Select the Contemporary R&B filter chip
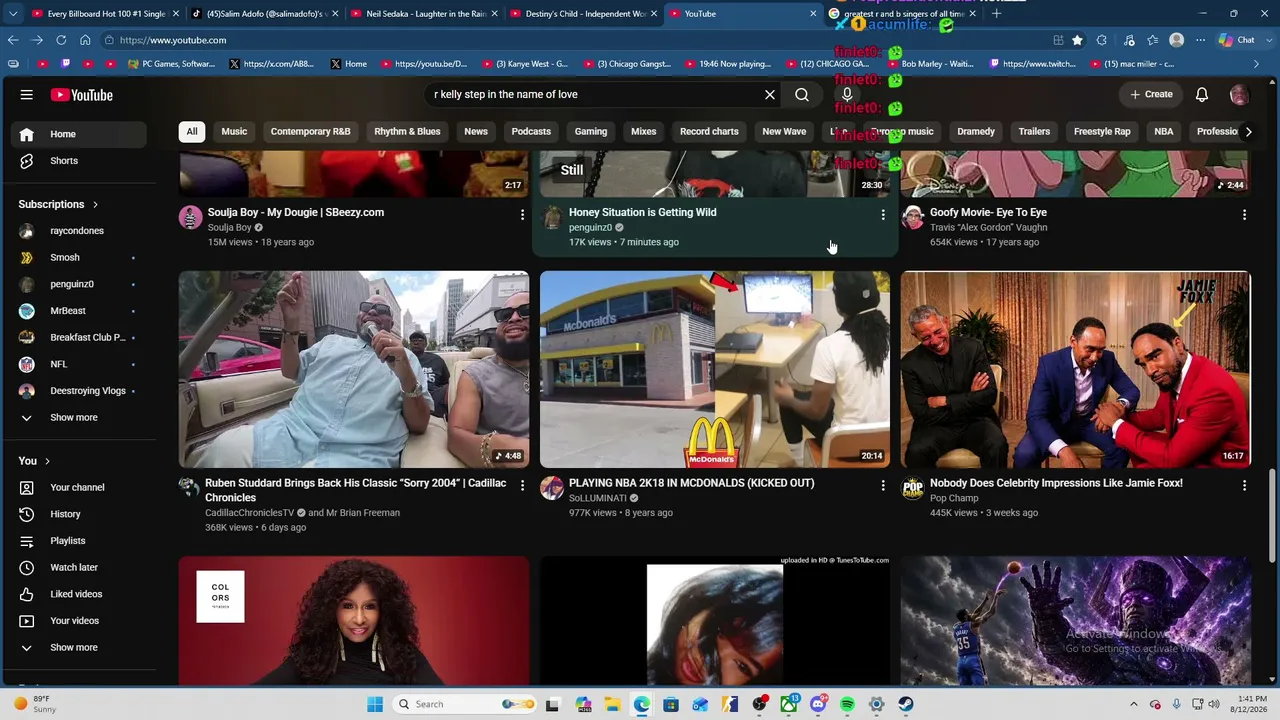 click(311, 131)
